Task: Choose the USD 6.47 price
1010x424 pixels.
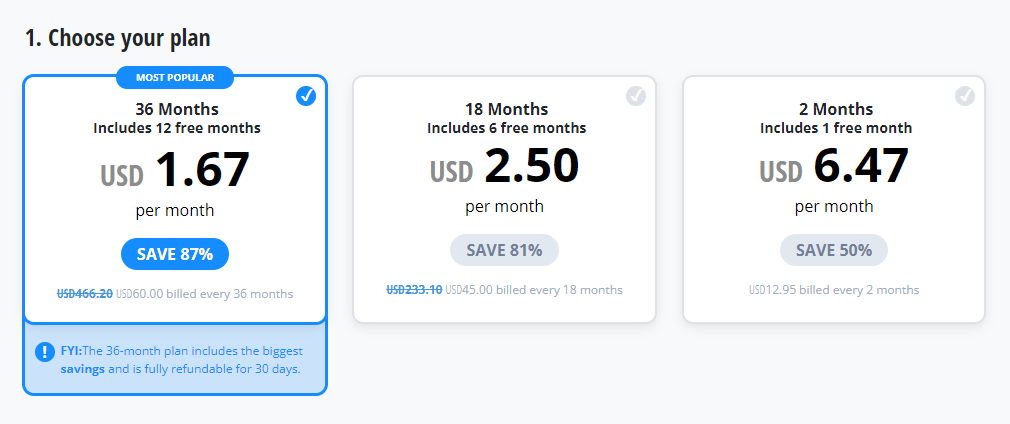Action: (834, 166)
